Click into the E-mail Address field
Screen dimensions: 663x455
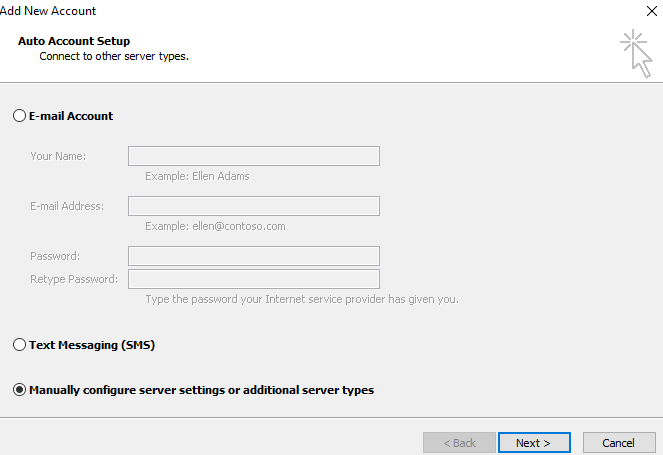coord(254,206)
